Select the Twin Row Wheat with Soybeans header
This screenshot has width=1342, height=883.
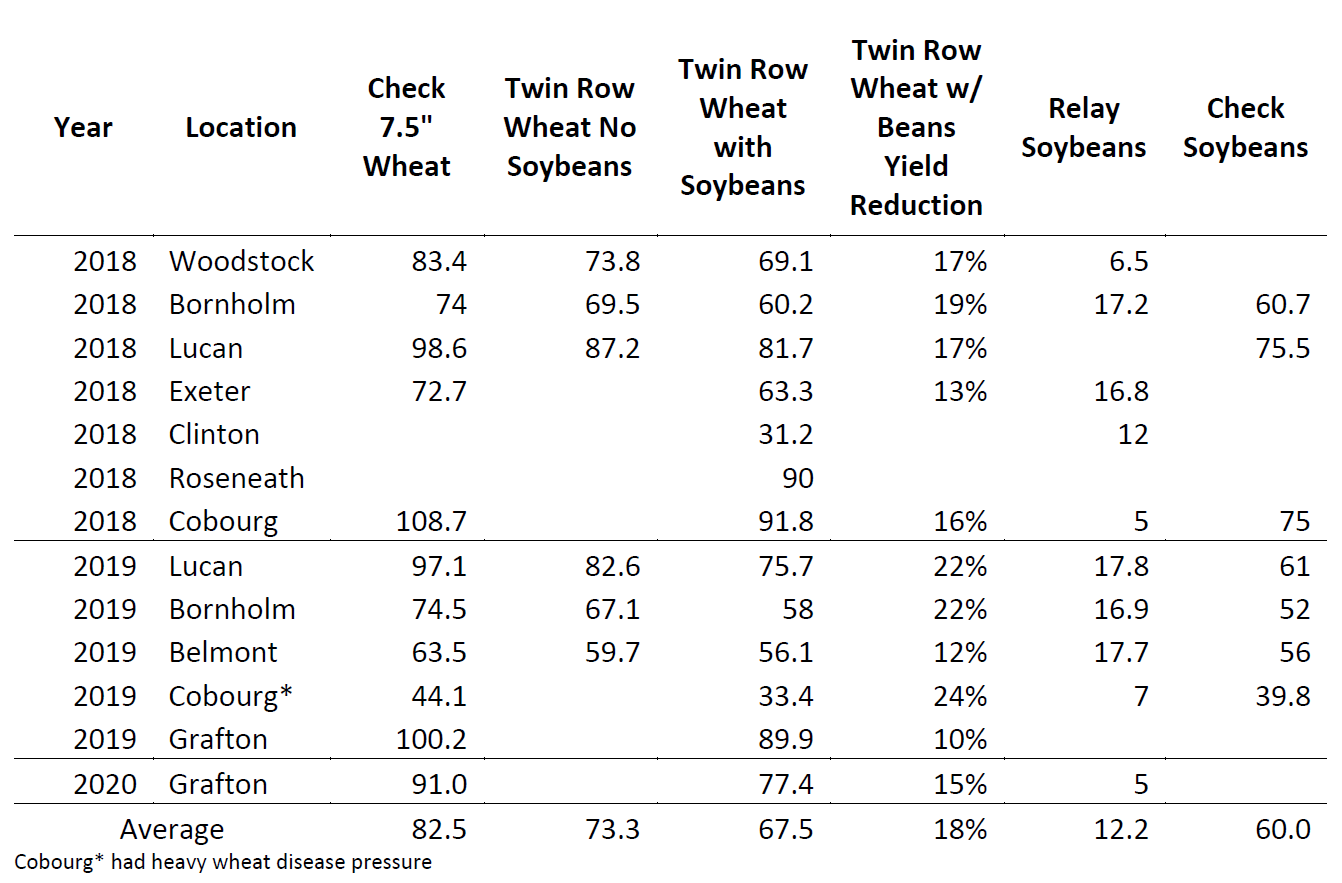(x=742, y=127)
